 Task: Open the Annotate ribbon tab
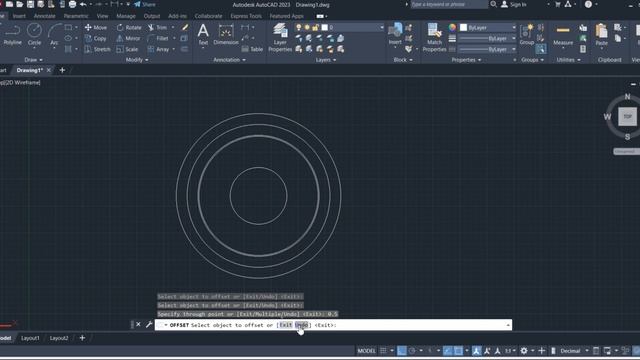tap(44, 16)
